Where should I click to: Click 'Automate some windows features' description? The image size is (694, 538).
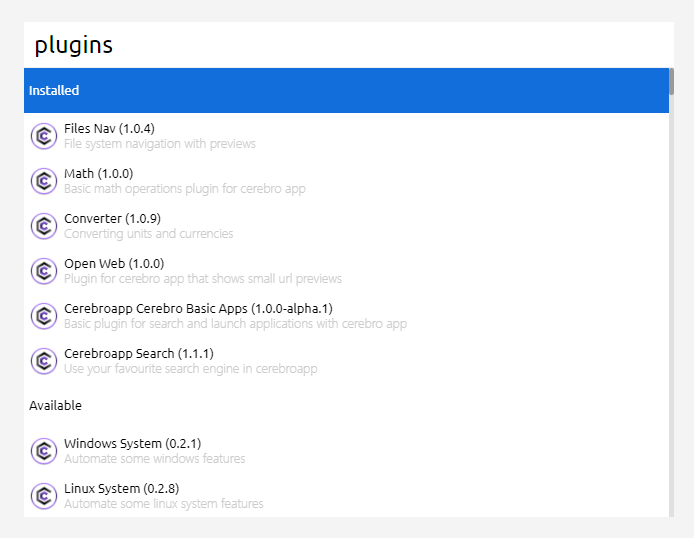click(x=154, y=459)
